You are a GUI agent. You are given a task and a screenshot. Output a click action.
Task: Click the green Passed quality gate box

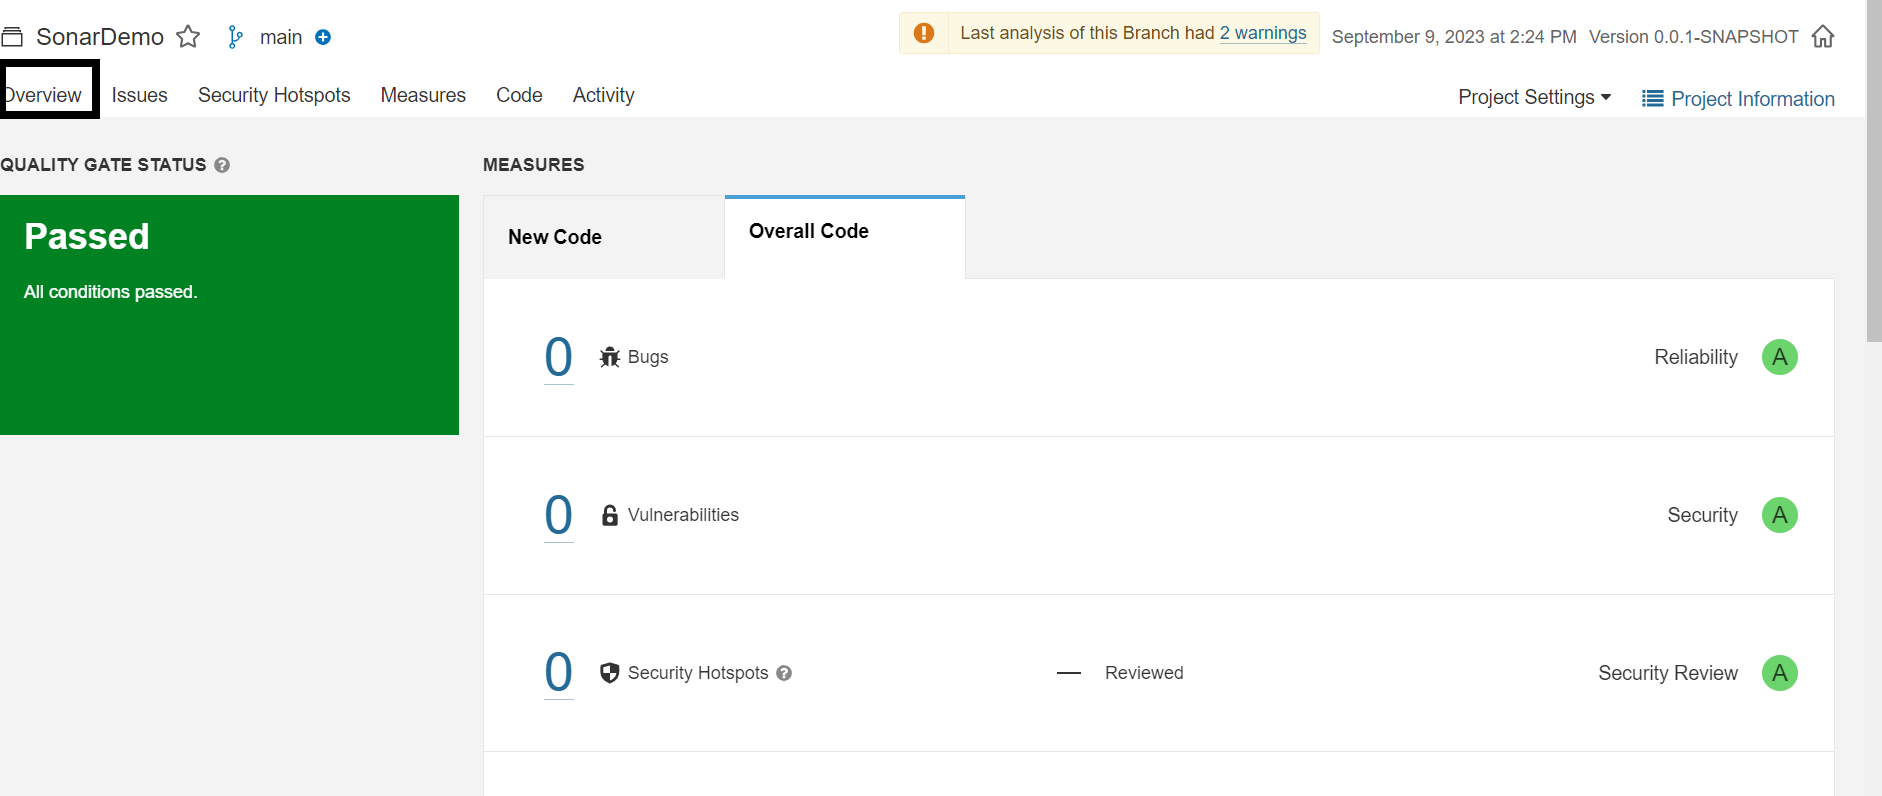(x=229, y=315)
